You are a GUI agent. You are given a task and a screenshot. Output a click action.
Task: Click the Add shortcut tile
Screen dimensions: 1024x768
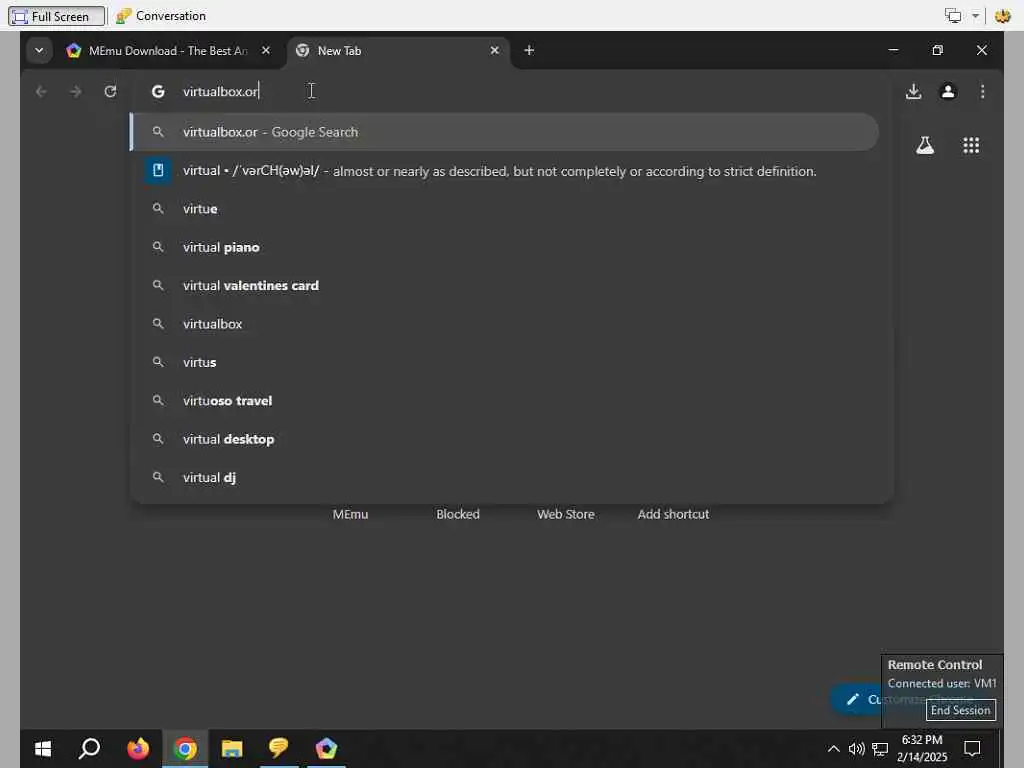[673, 514]
